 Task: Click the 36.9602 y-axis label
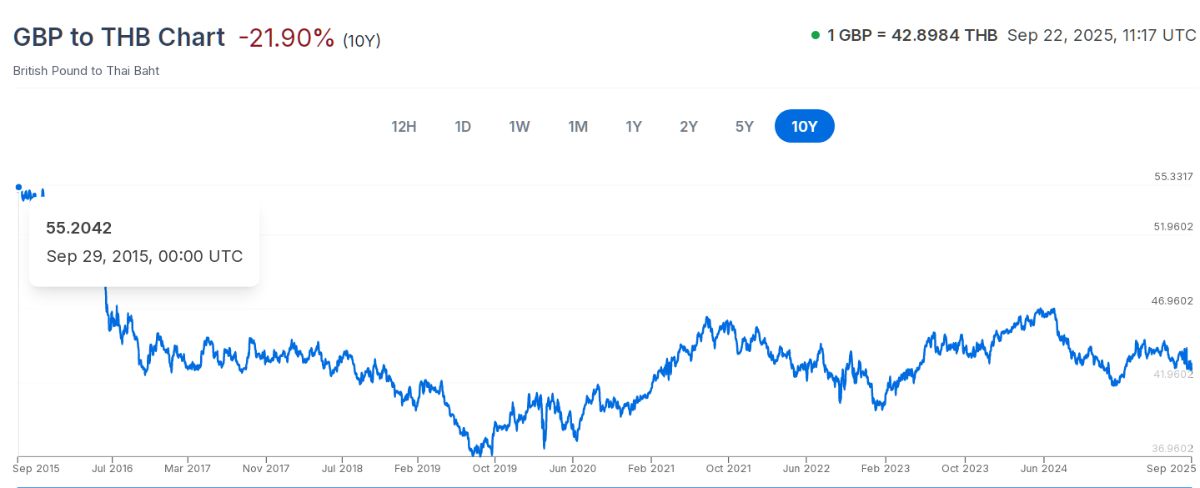(1174, 449)
